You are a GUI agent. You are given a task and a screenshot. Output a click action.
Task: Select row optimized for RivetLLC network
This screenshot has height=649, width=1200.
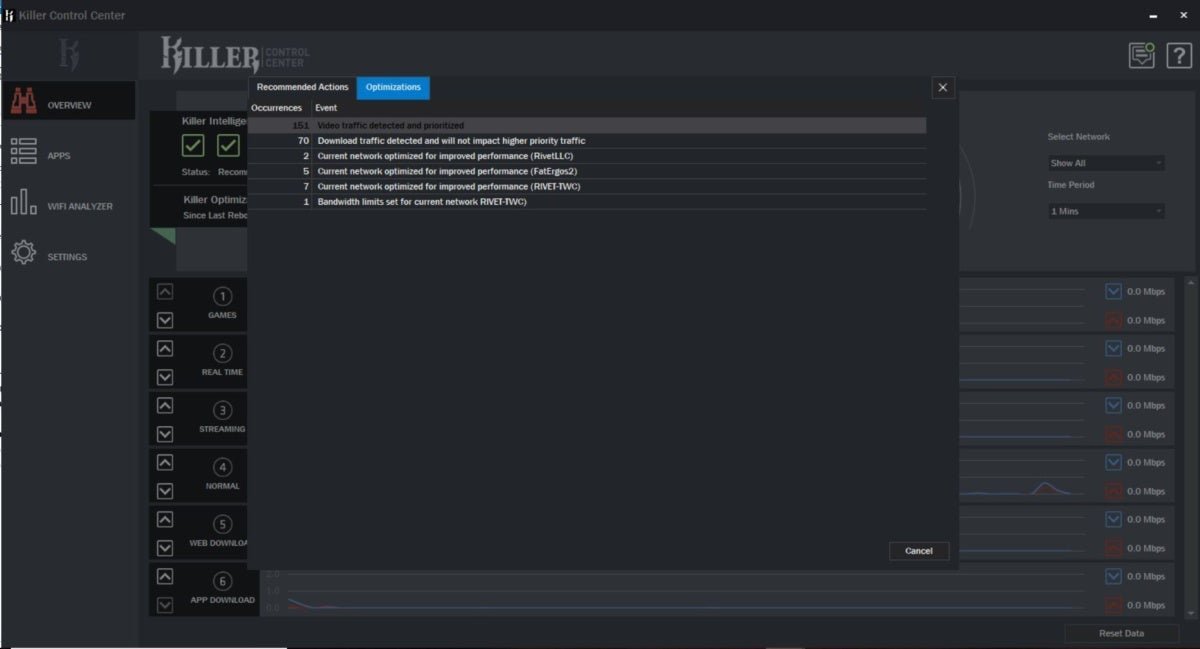587,156
